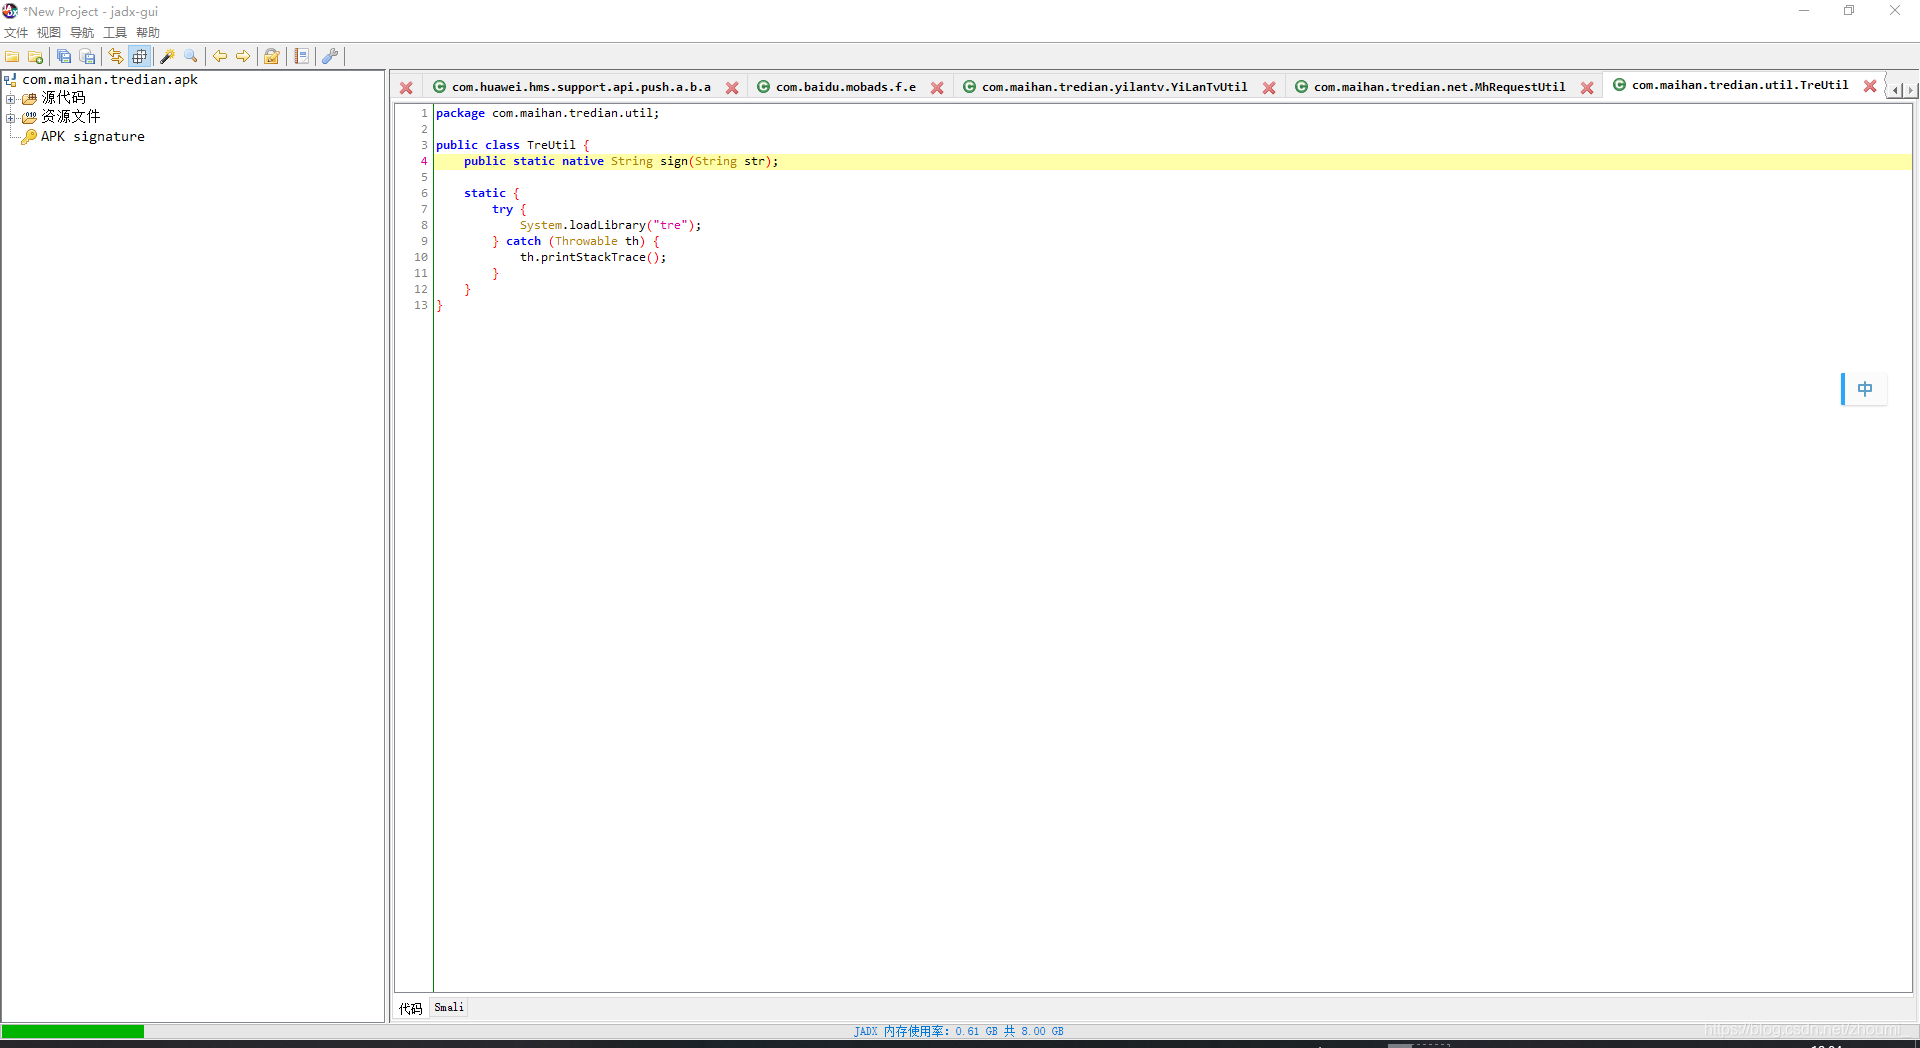The width and height of the screenshot is (1920, 1048).
Task: Toggle the Flatten packages toolbar button
Action: [140, 57]
